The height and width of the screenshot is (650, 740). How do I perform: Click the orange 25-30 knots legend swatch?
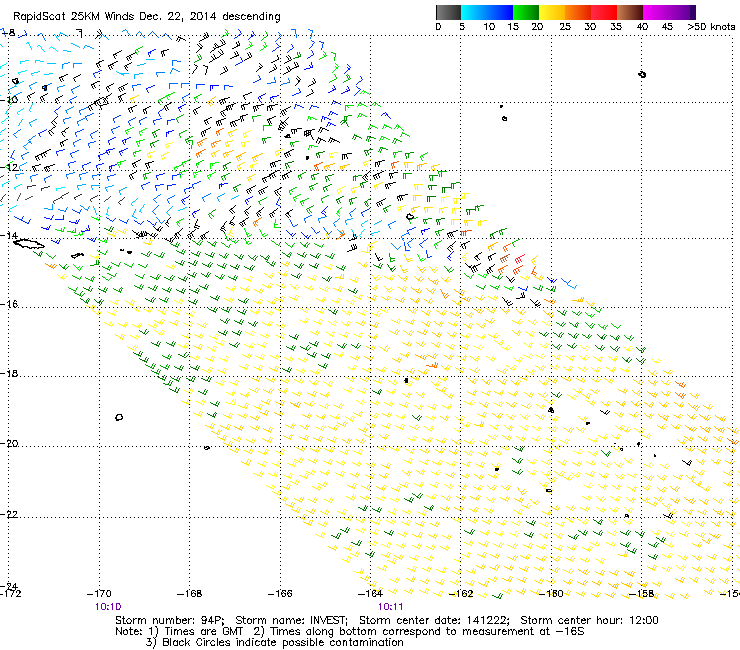pos(578,12)
